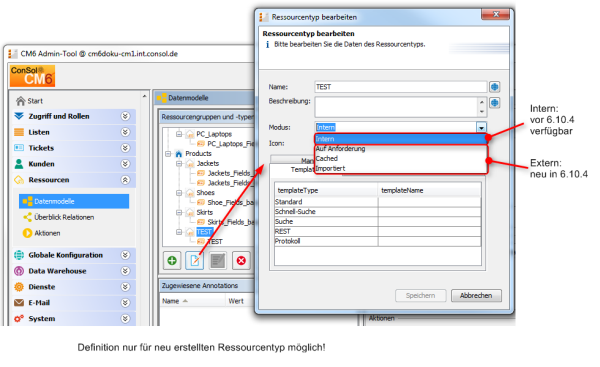Collapse the Jackets tree node
The height and width of the screenshot is (367, 600).
pyautogui.click(x=179, y=164)
